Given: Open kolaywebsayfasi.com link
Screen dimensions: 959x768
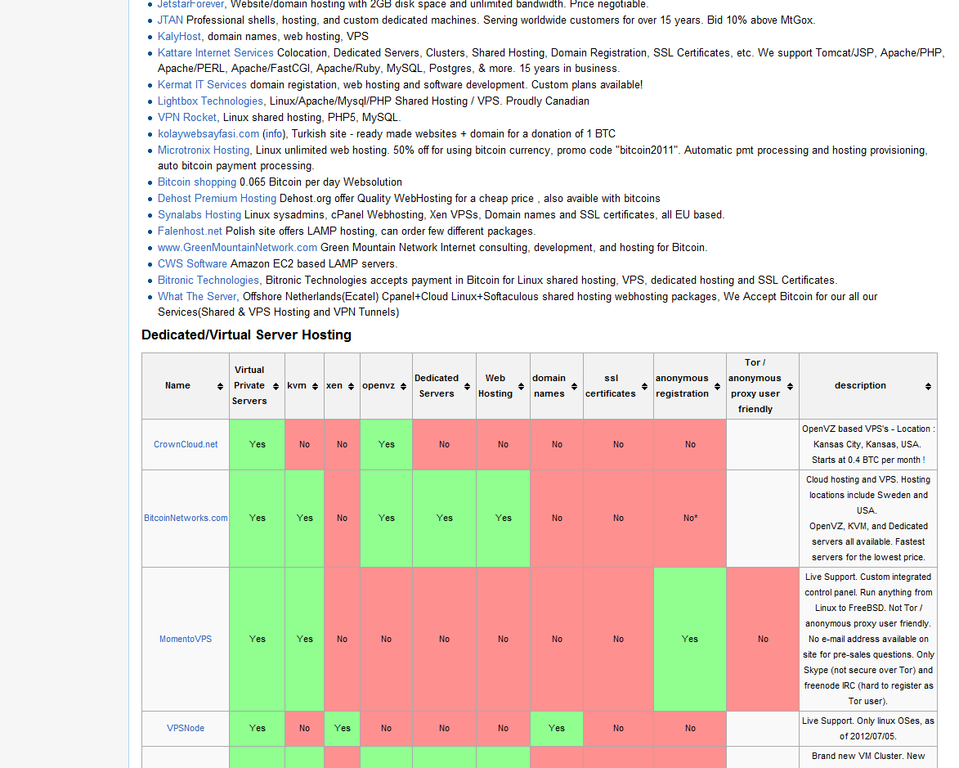Looking at the screenshot, I should tap(209, 134).
